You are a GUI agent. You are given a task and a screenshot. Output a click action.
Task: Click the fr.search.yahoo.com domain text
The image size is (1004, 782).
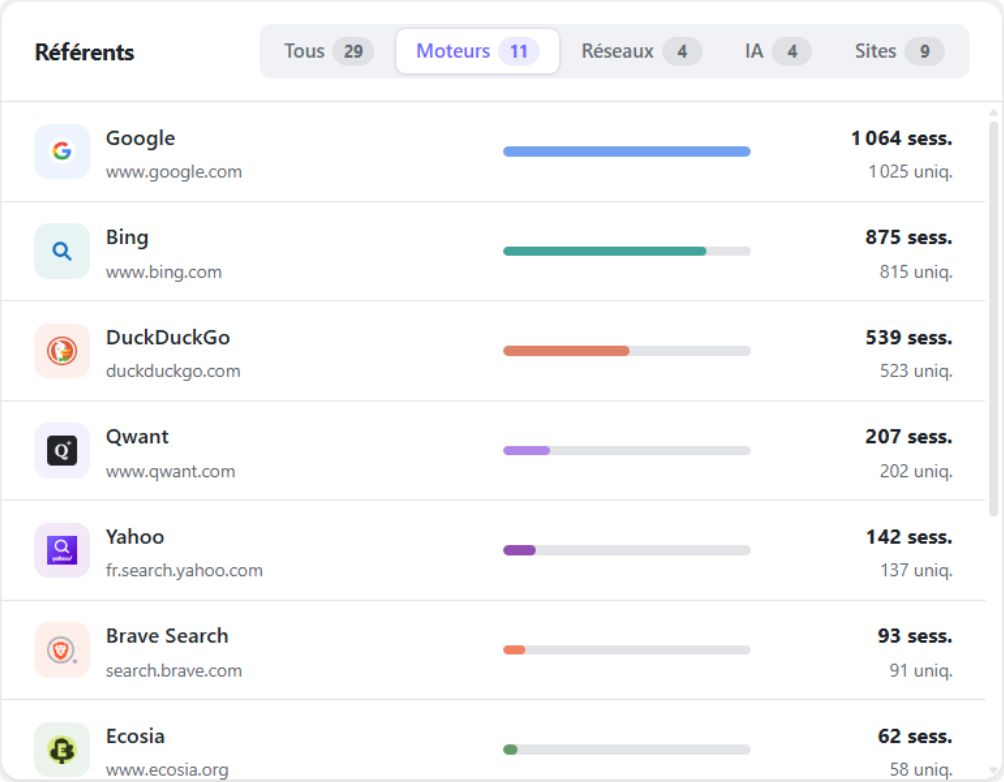point(184,570)
